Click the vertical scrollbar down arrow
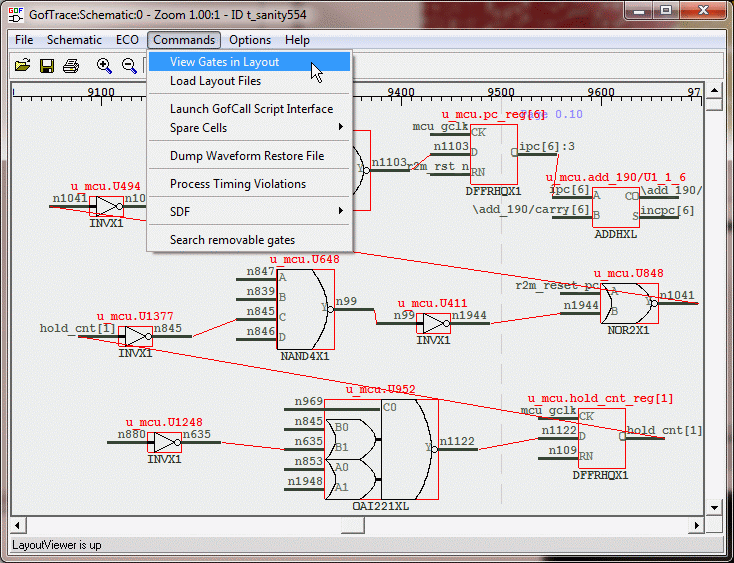This screenshot has width=734, height=563. pos(714,509)
